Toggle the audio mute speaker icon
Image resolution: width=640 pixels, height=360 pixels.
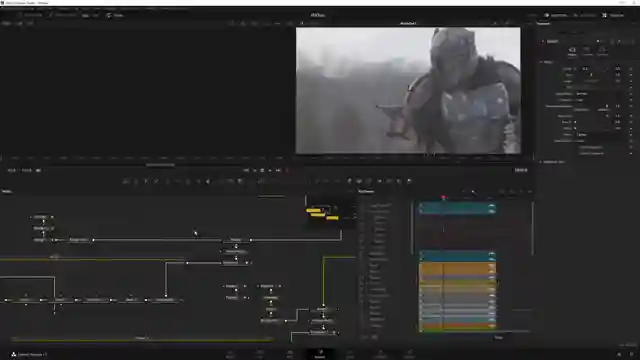(38, 170)
